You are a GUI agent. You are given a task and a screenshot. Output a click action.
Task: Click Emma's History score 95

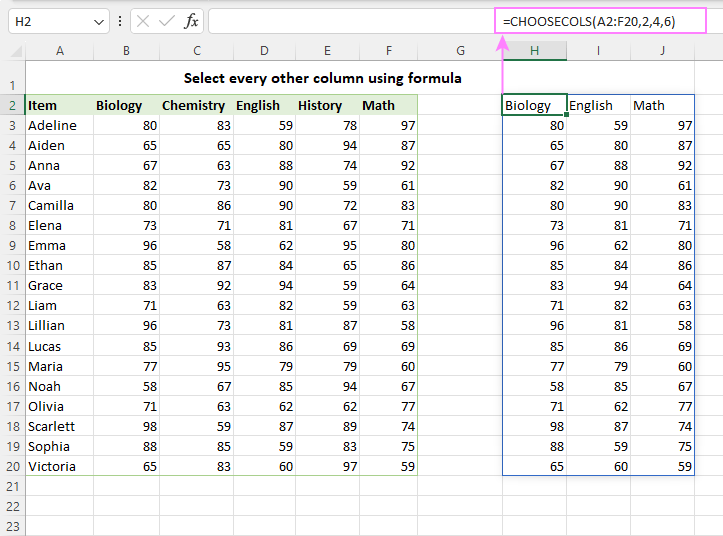327,245
